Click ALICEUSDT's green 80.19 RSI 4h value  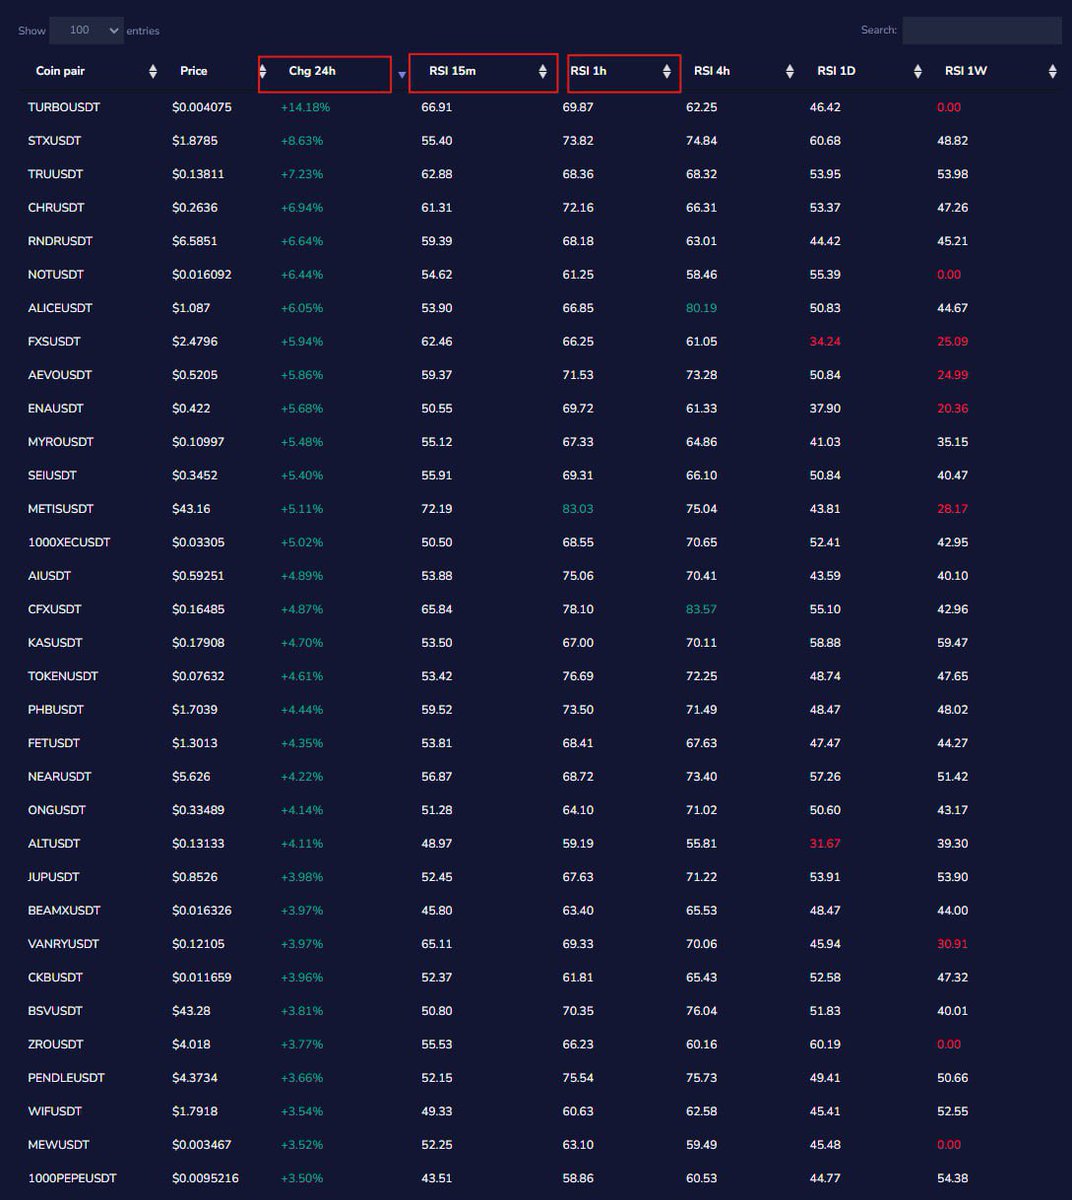pyautogui.click(x=701, y=308)
